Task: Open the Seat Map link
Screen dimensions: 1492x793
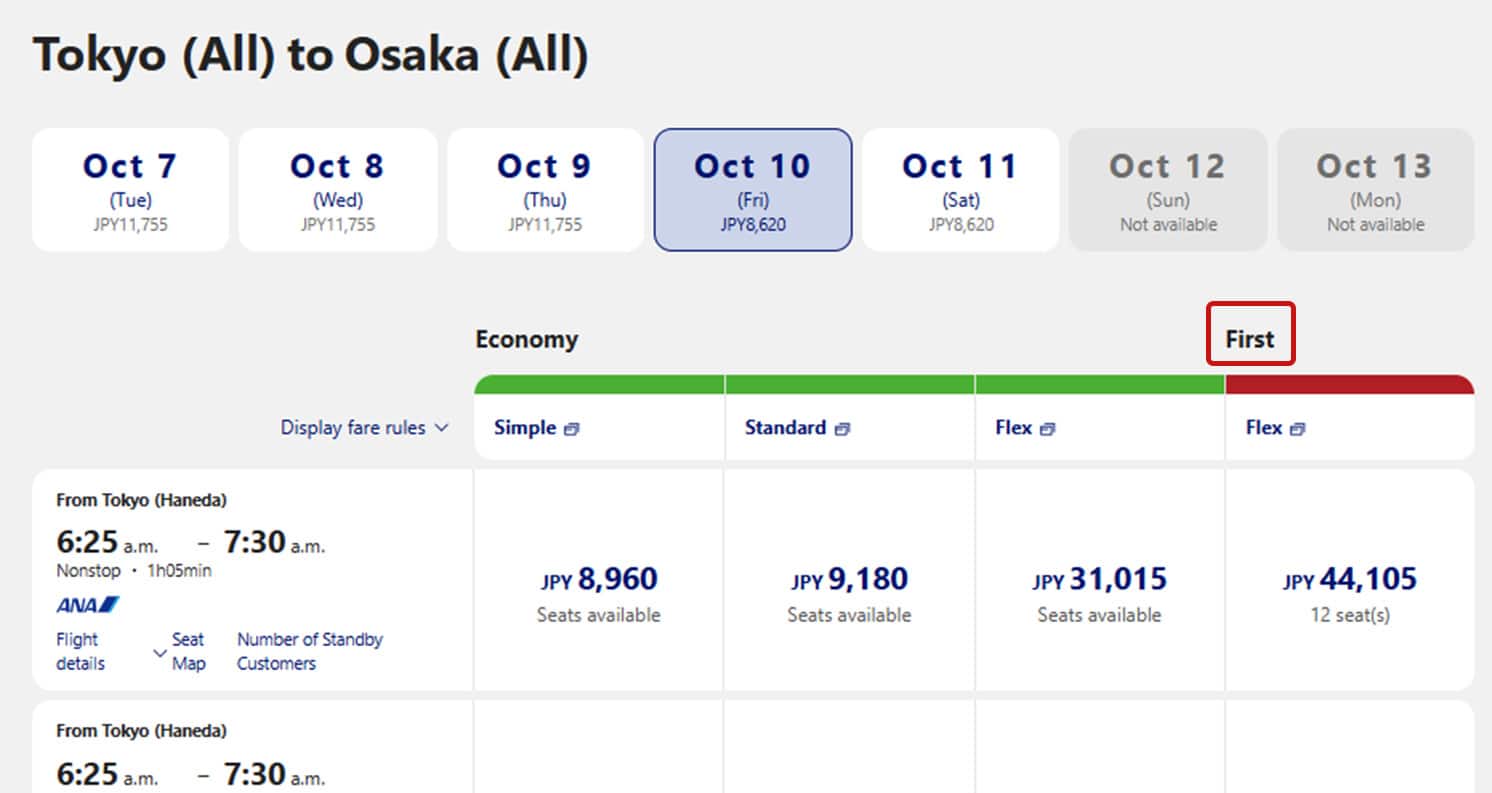Action: point(188,651)
